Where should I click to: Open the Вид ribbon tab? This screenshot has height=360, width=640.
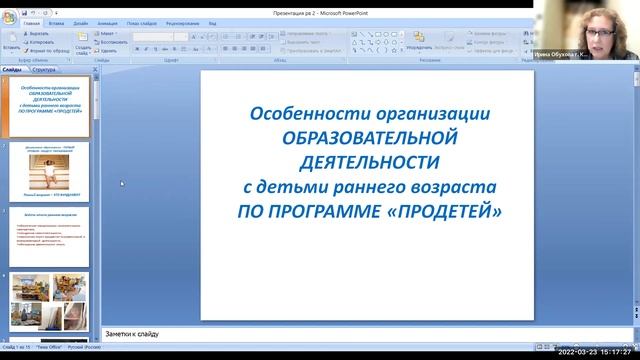click(212, 24)
